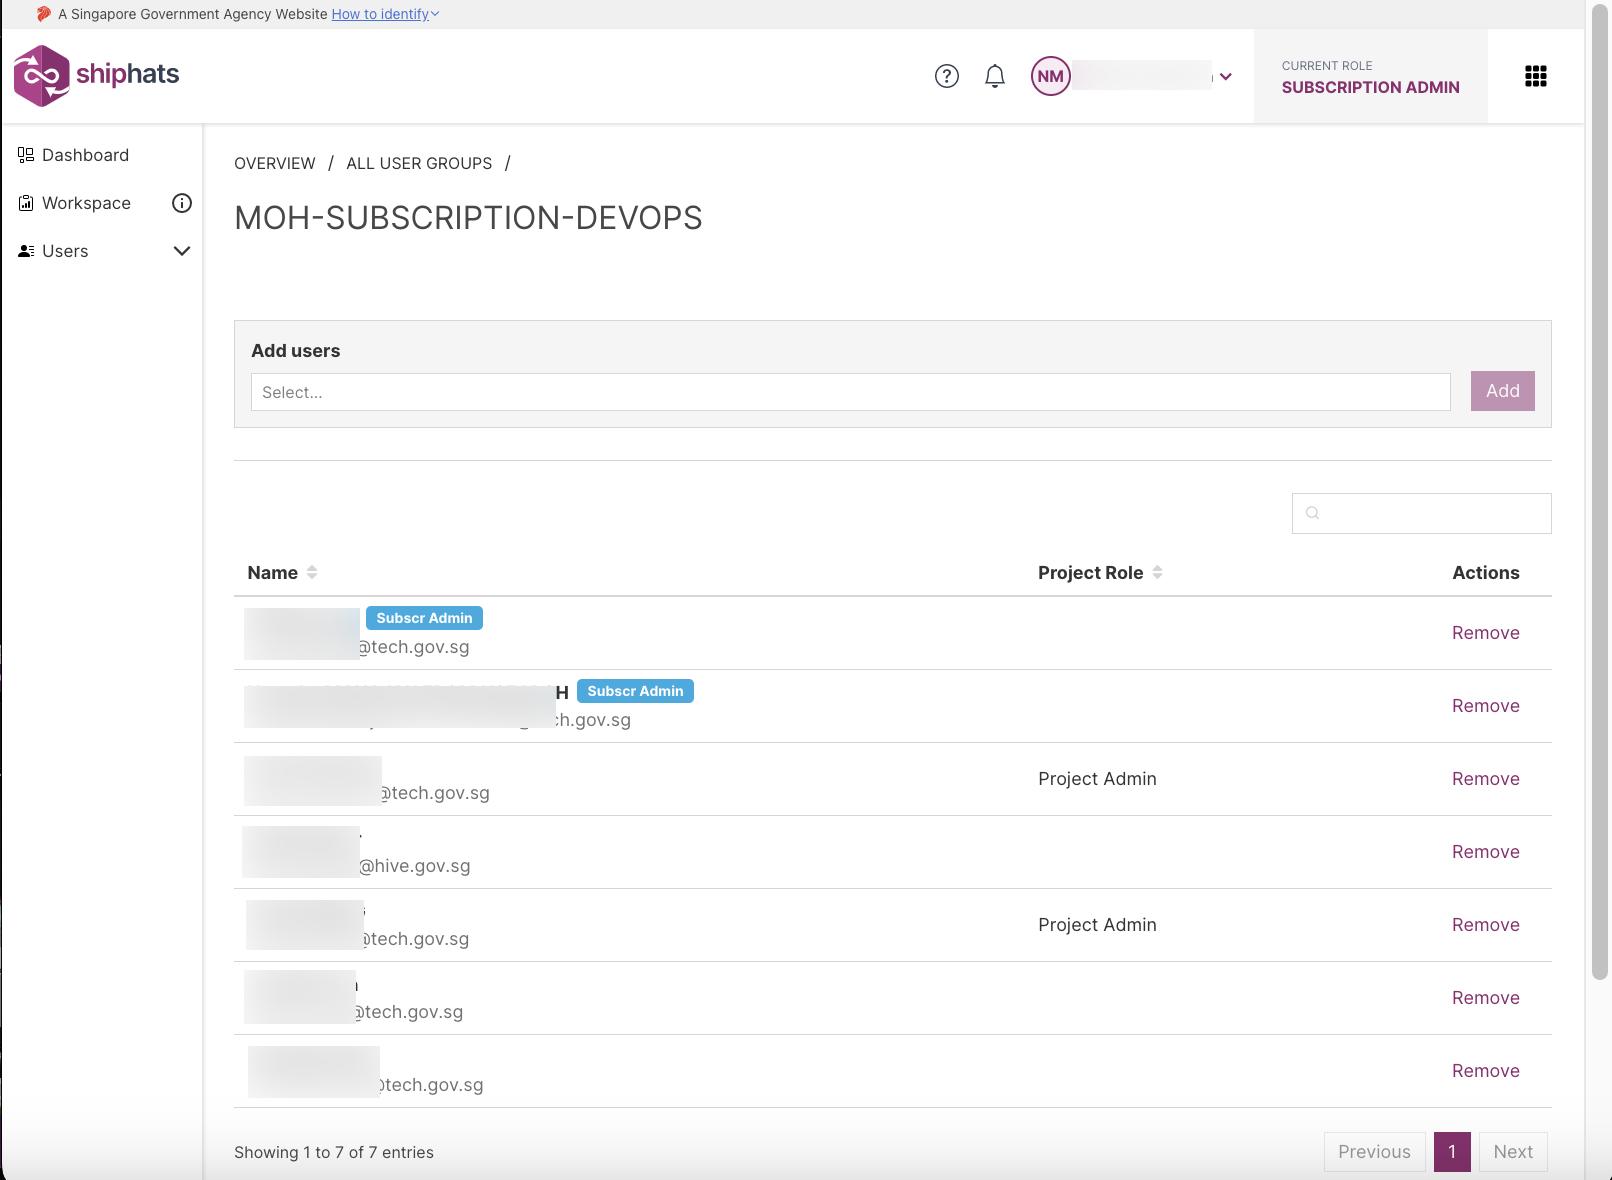Open the Add users select dropdown
This screenshot has height=1180, width=1612.
[x=850, y=392]
